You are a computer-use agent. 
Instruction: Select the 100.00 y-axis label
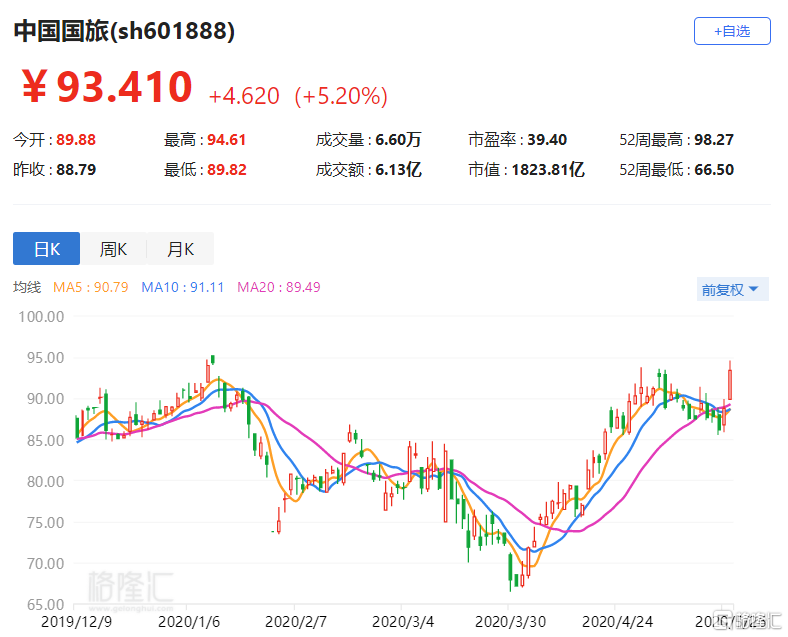pos(41,316)
